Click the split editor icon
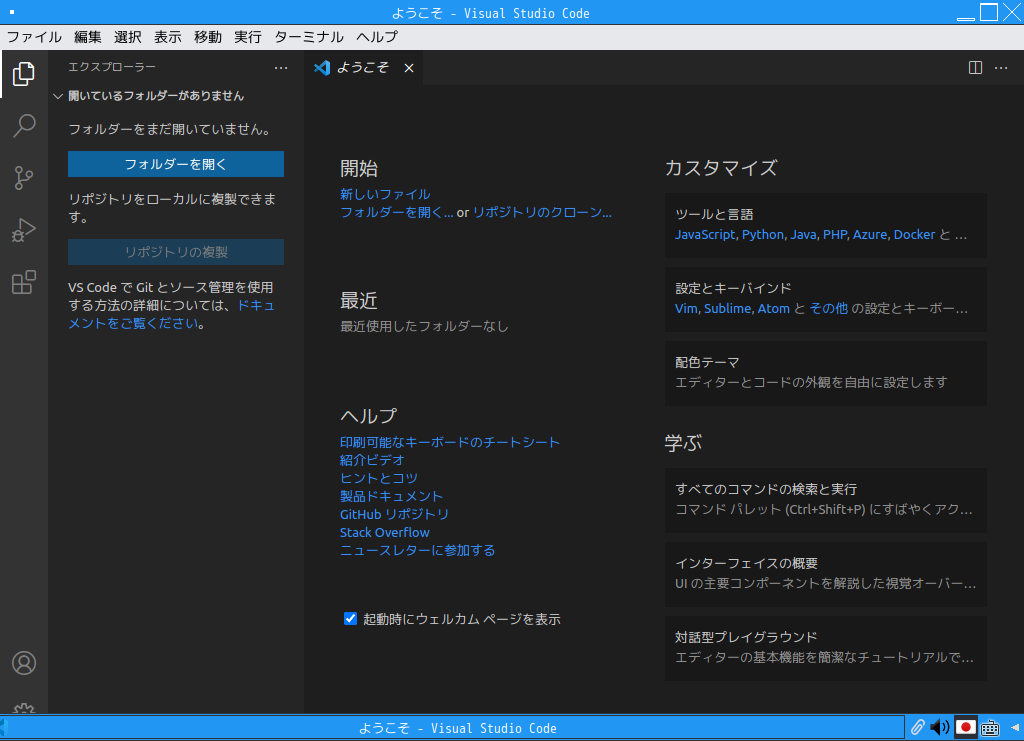Image resolution: width=1024 pixels, height=741 pixels. coord(975,68)
